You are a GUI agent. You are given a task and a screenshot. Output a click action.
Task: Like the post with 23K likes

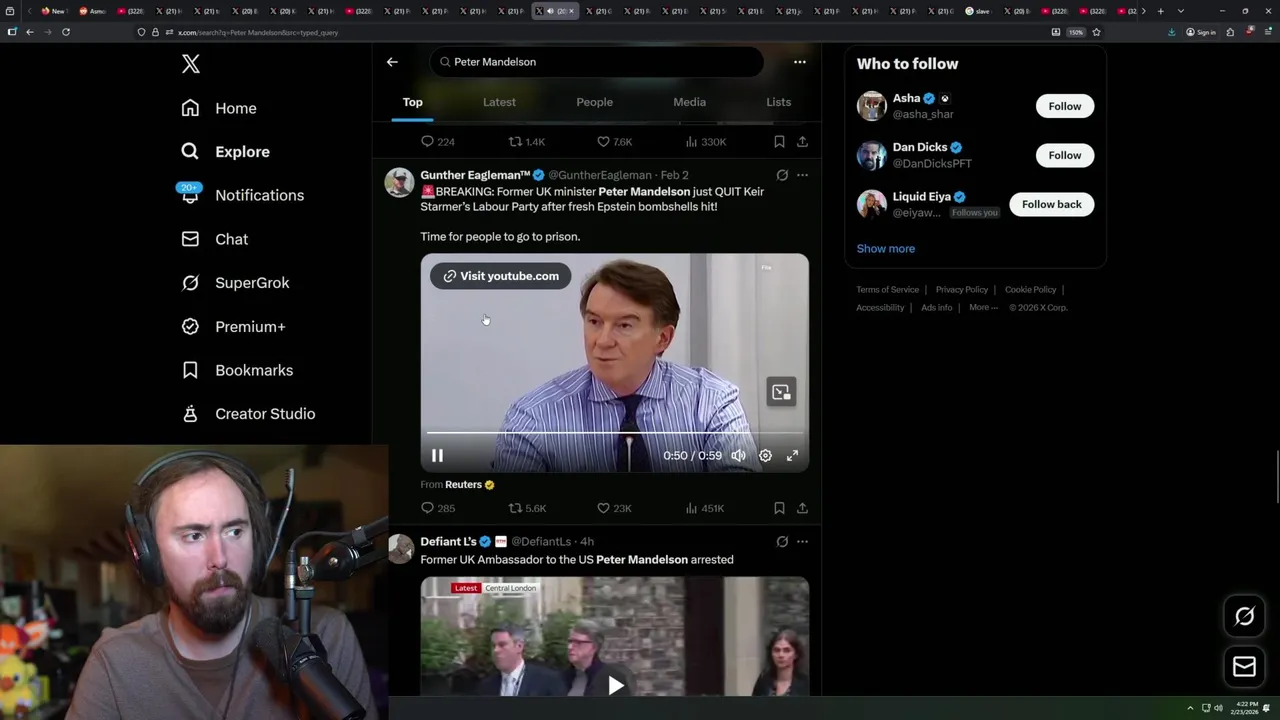[x=614, y=508]
